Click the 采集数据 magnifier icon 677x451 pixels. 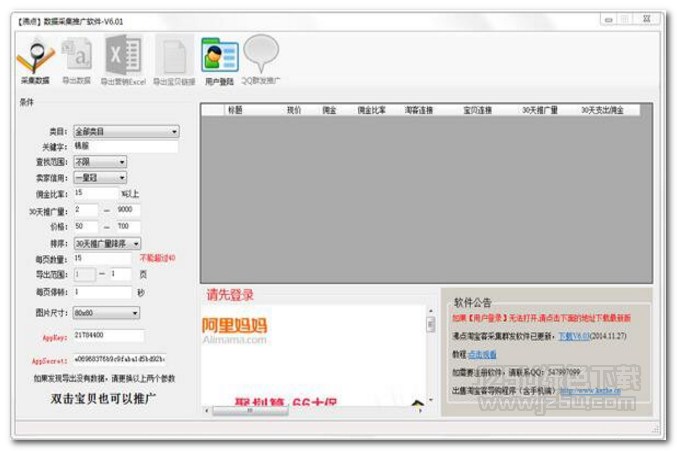pos(35,55)
